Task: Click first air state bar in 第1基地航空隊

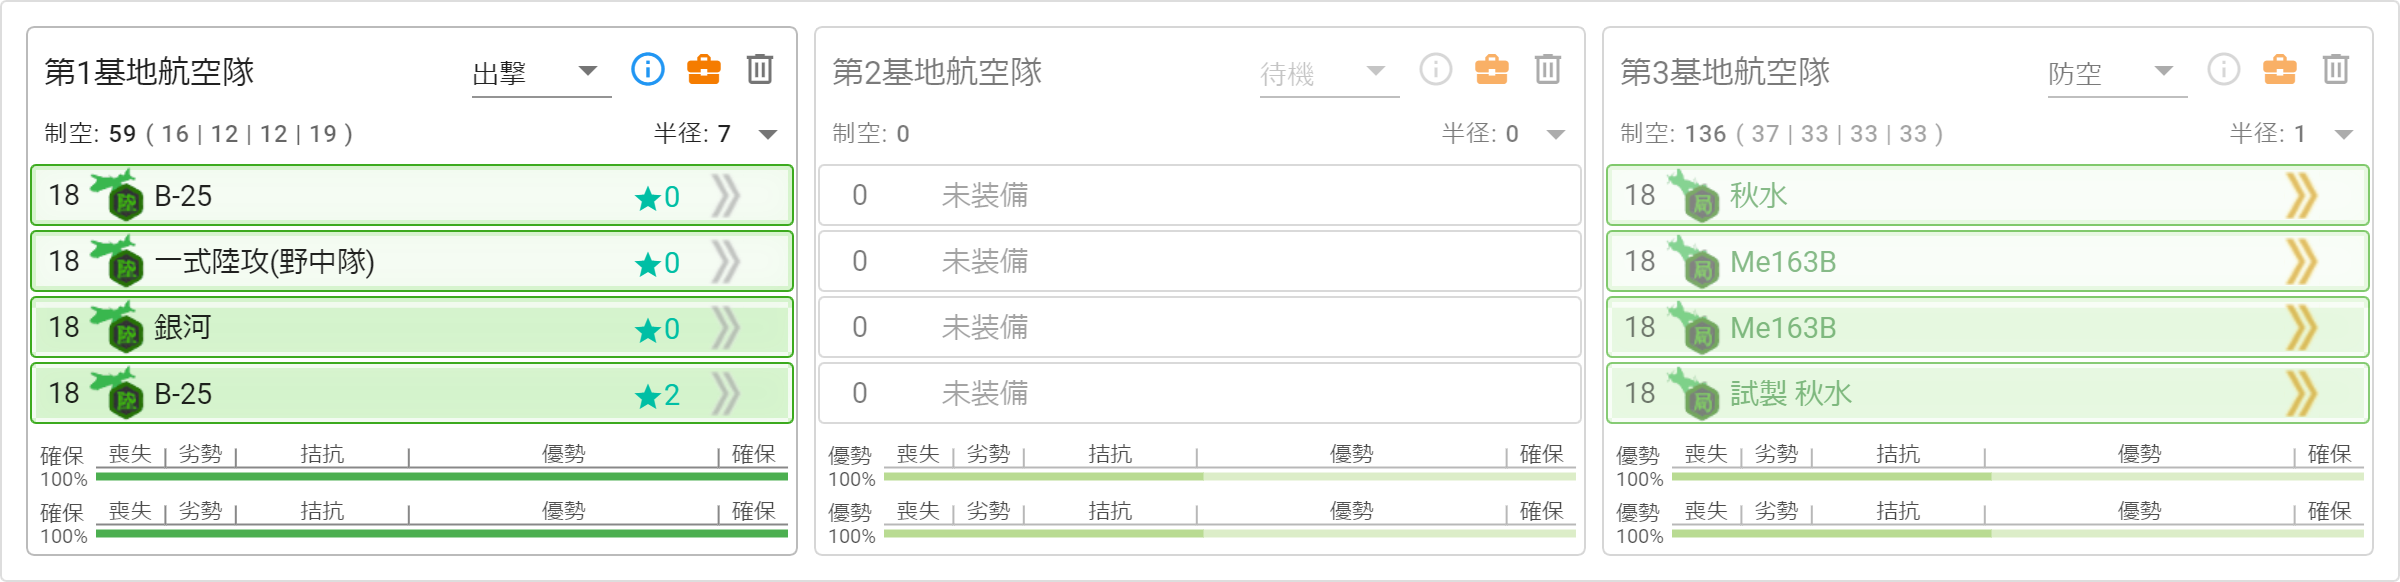Action: 442,477
